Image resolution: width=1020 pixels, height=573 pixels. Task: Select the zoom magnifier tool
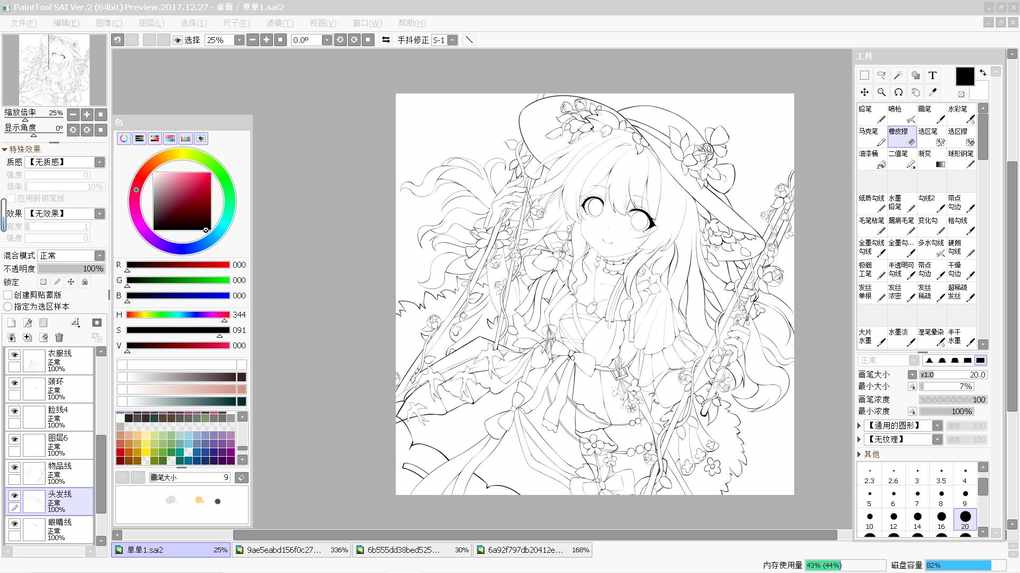[881, 92]
